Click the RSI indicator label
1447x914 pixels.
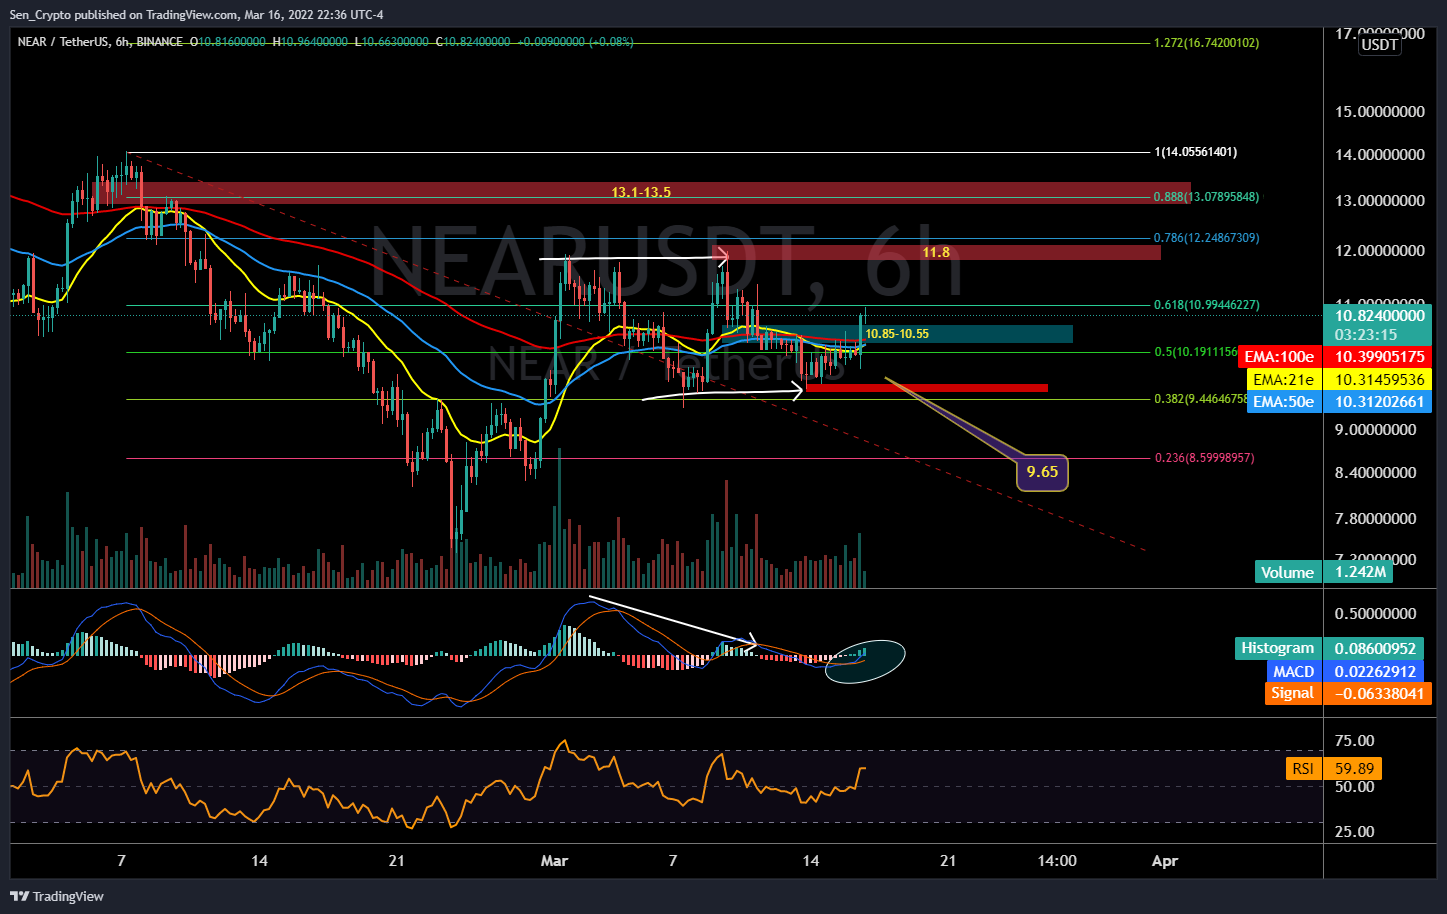[1303, 768]
